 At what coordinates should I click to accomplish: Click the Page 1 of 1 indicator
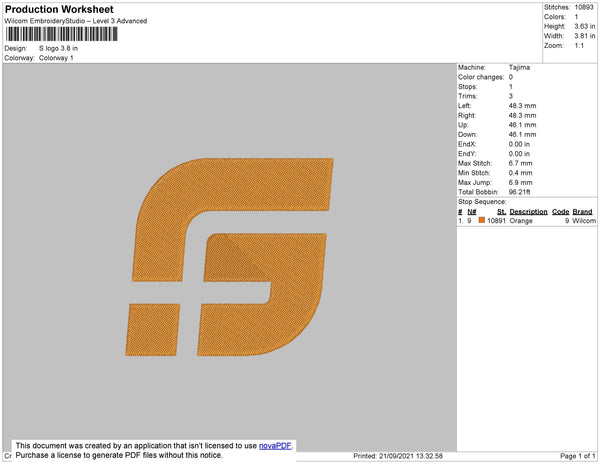click(578, 456)
